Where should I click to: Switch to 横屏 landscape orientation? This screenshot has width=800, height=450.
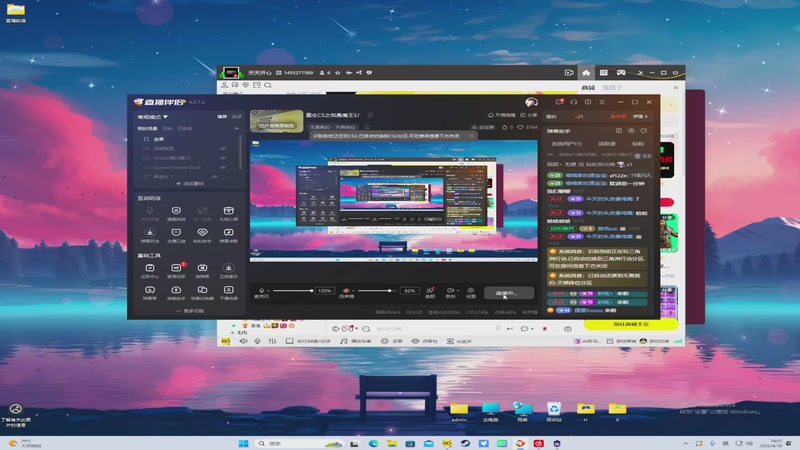coord(222,117)
